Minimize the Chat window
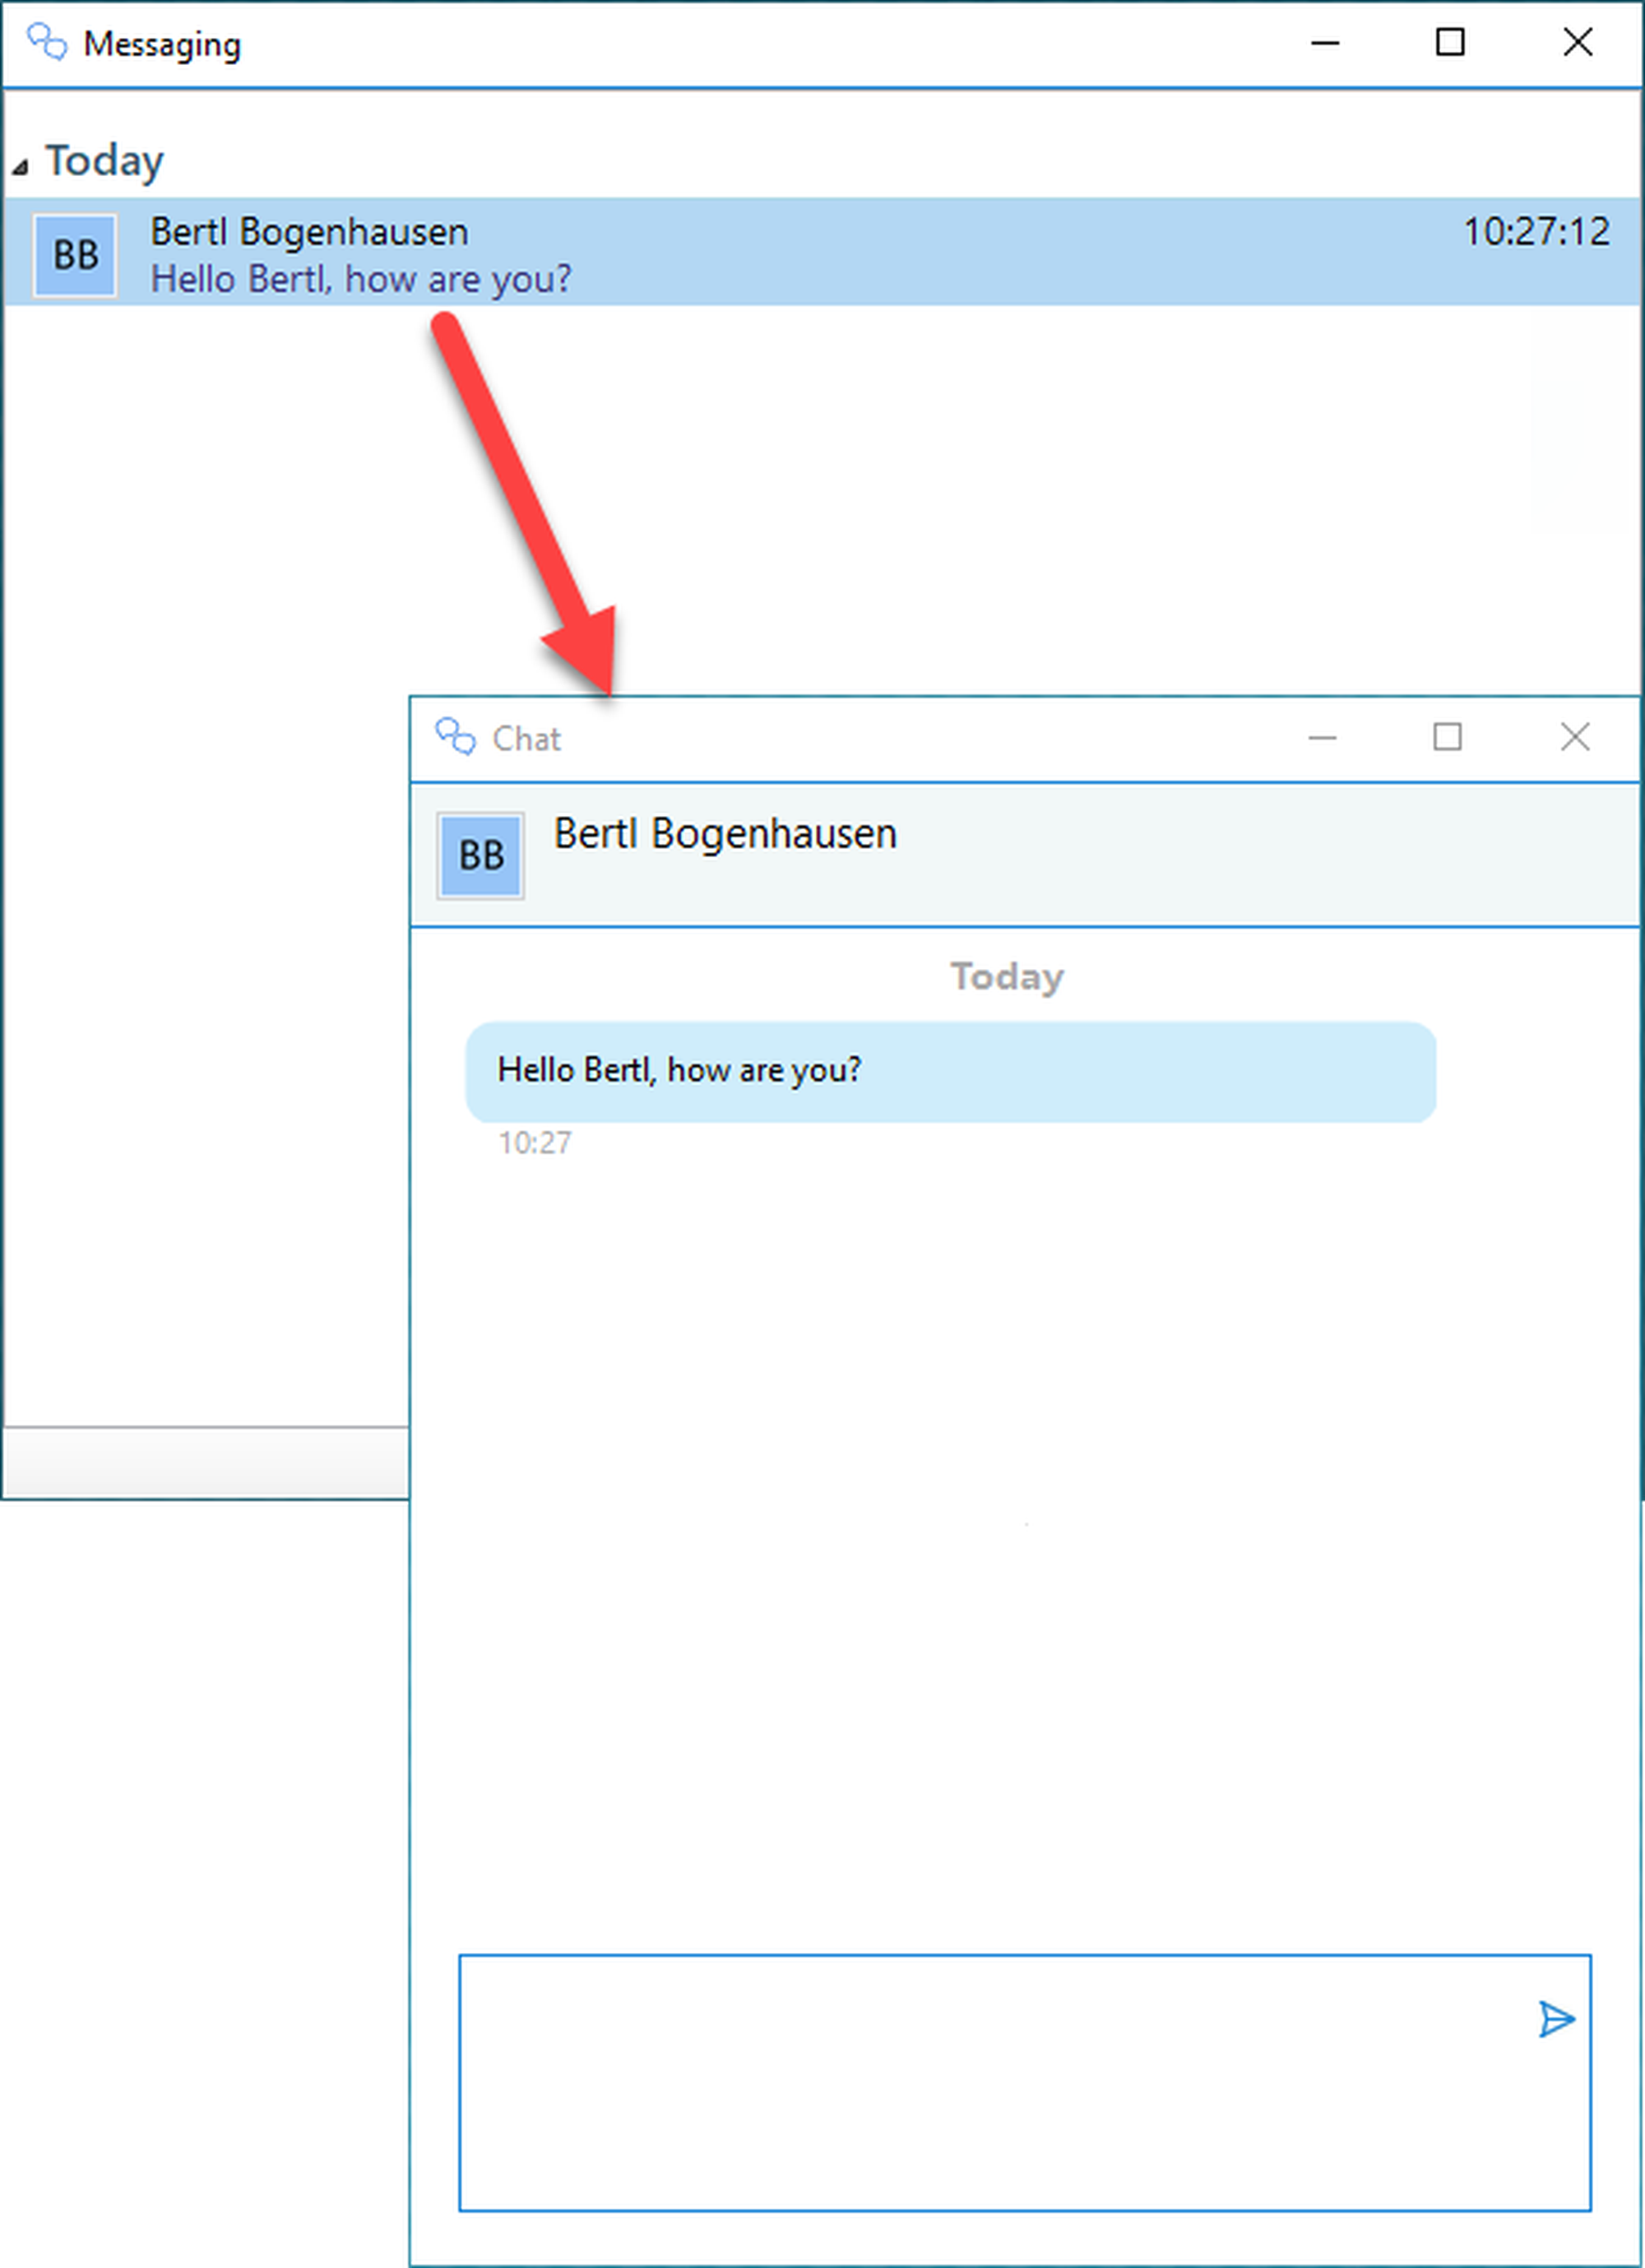 1322,738
